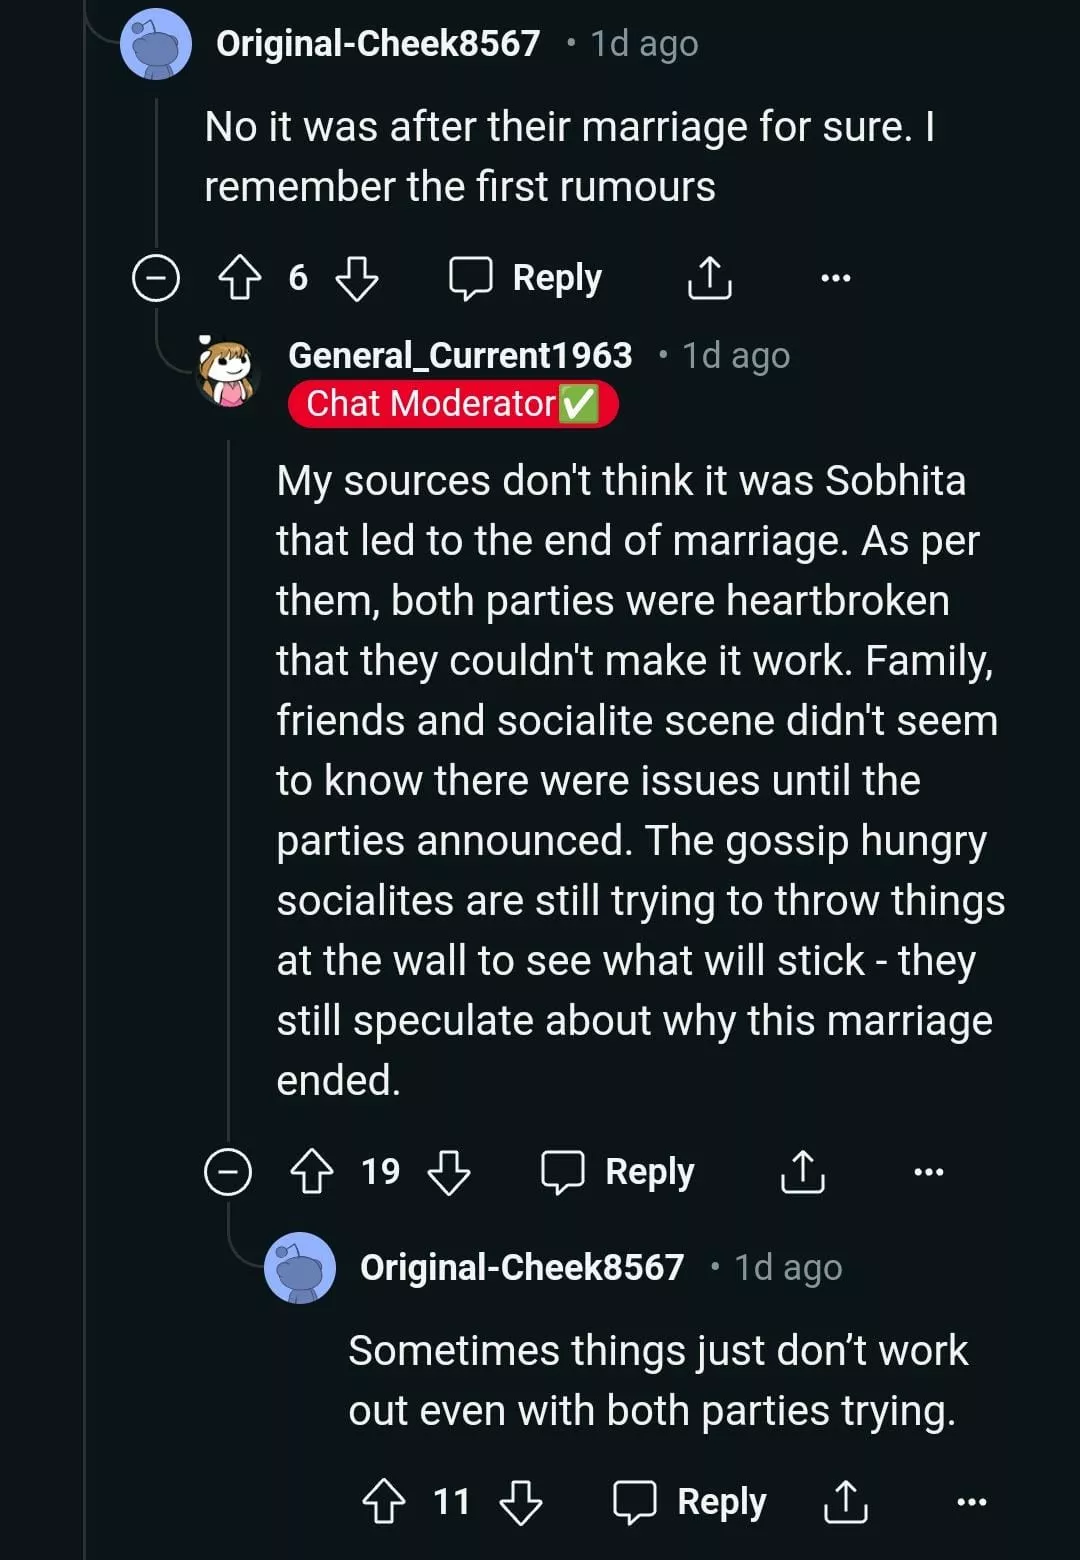Downvote the comment with 11 votes
This screenshot has height=1560, width=1080.
coord(521,1501)
